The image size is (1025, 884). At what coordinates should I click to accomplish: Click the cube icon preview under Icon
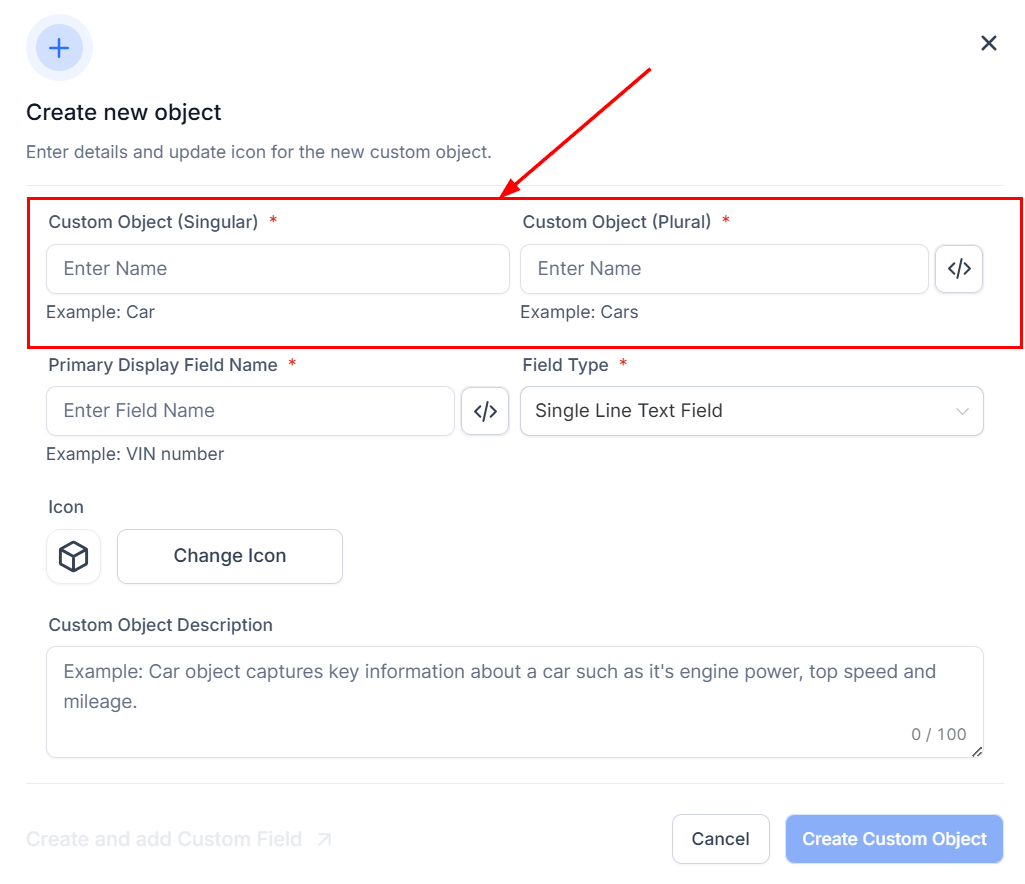(74, 557)
